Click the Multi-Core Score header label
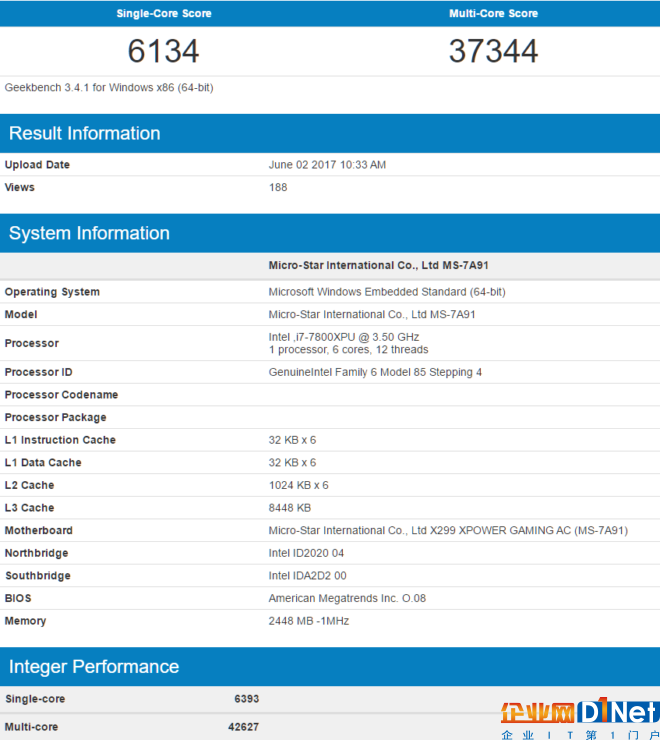This screenshot has width=660, height=740. [x=493, y=13]
